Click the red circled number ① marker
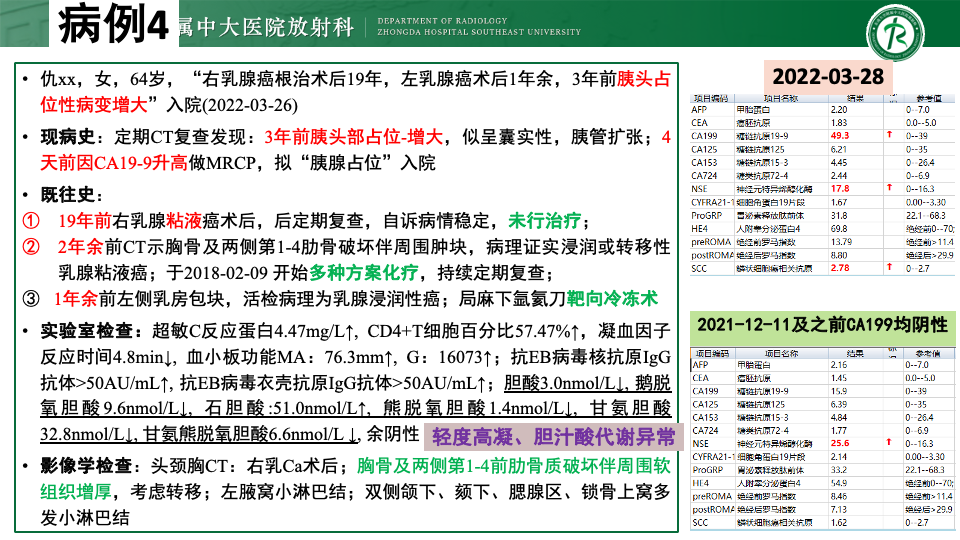Viewport: 960px width, 540px height. tap(31, 220)
